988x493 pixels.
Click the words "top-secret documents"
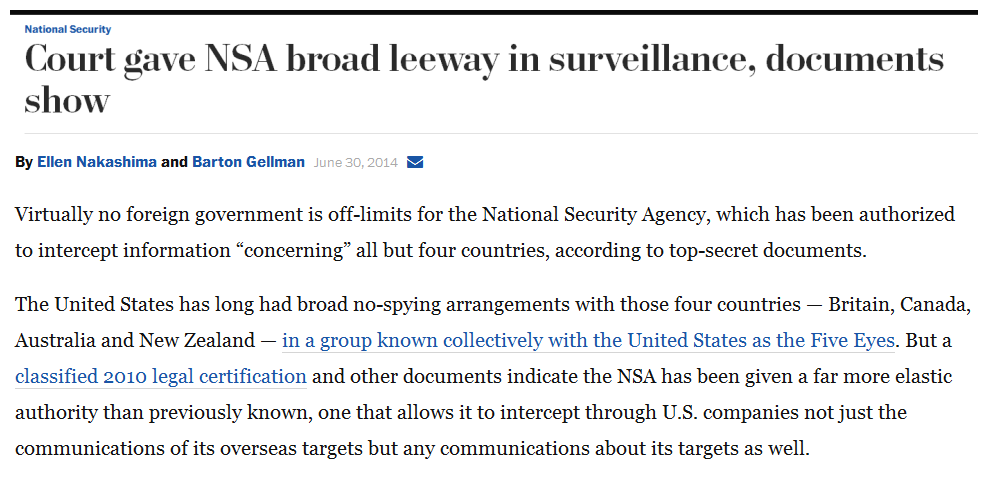[x=777, y=250]
